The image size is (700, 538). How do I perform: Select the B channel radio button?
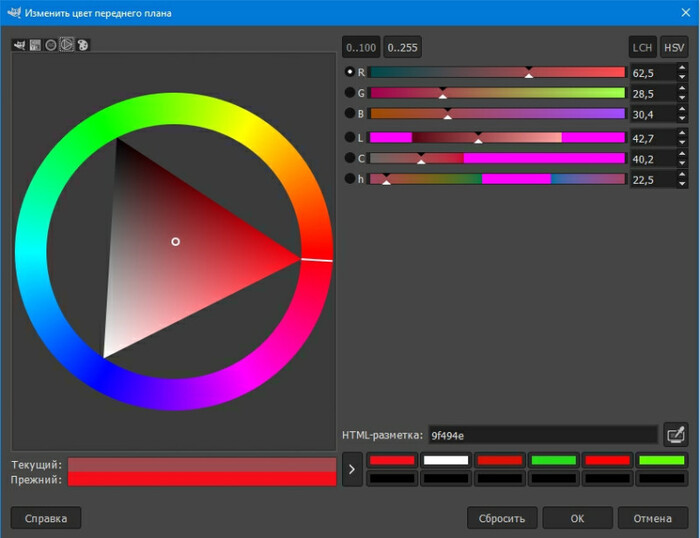coord(350,113)
